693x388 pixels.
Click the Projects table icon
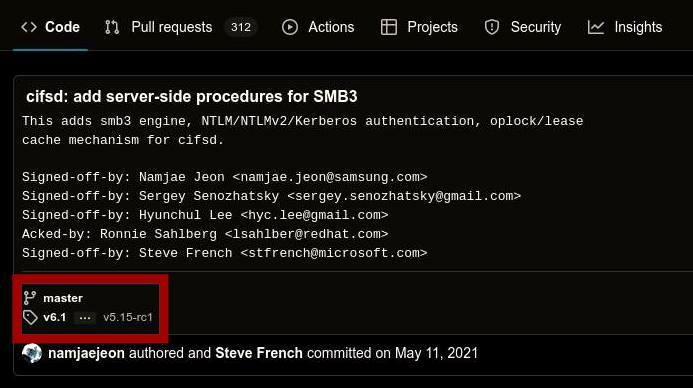(389, 27)
